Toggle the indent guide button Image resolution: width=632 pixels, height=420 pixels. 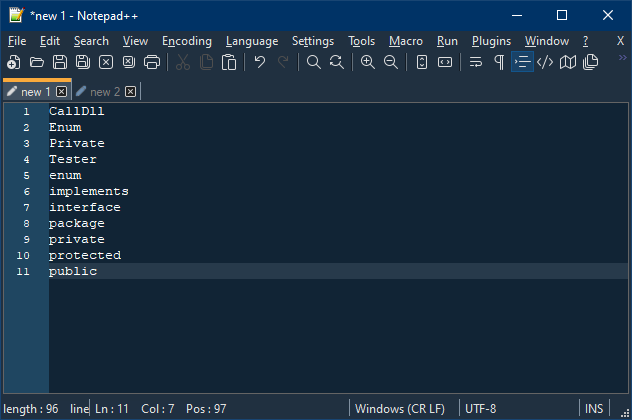click(522, 62)
